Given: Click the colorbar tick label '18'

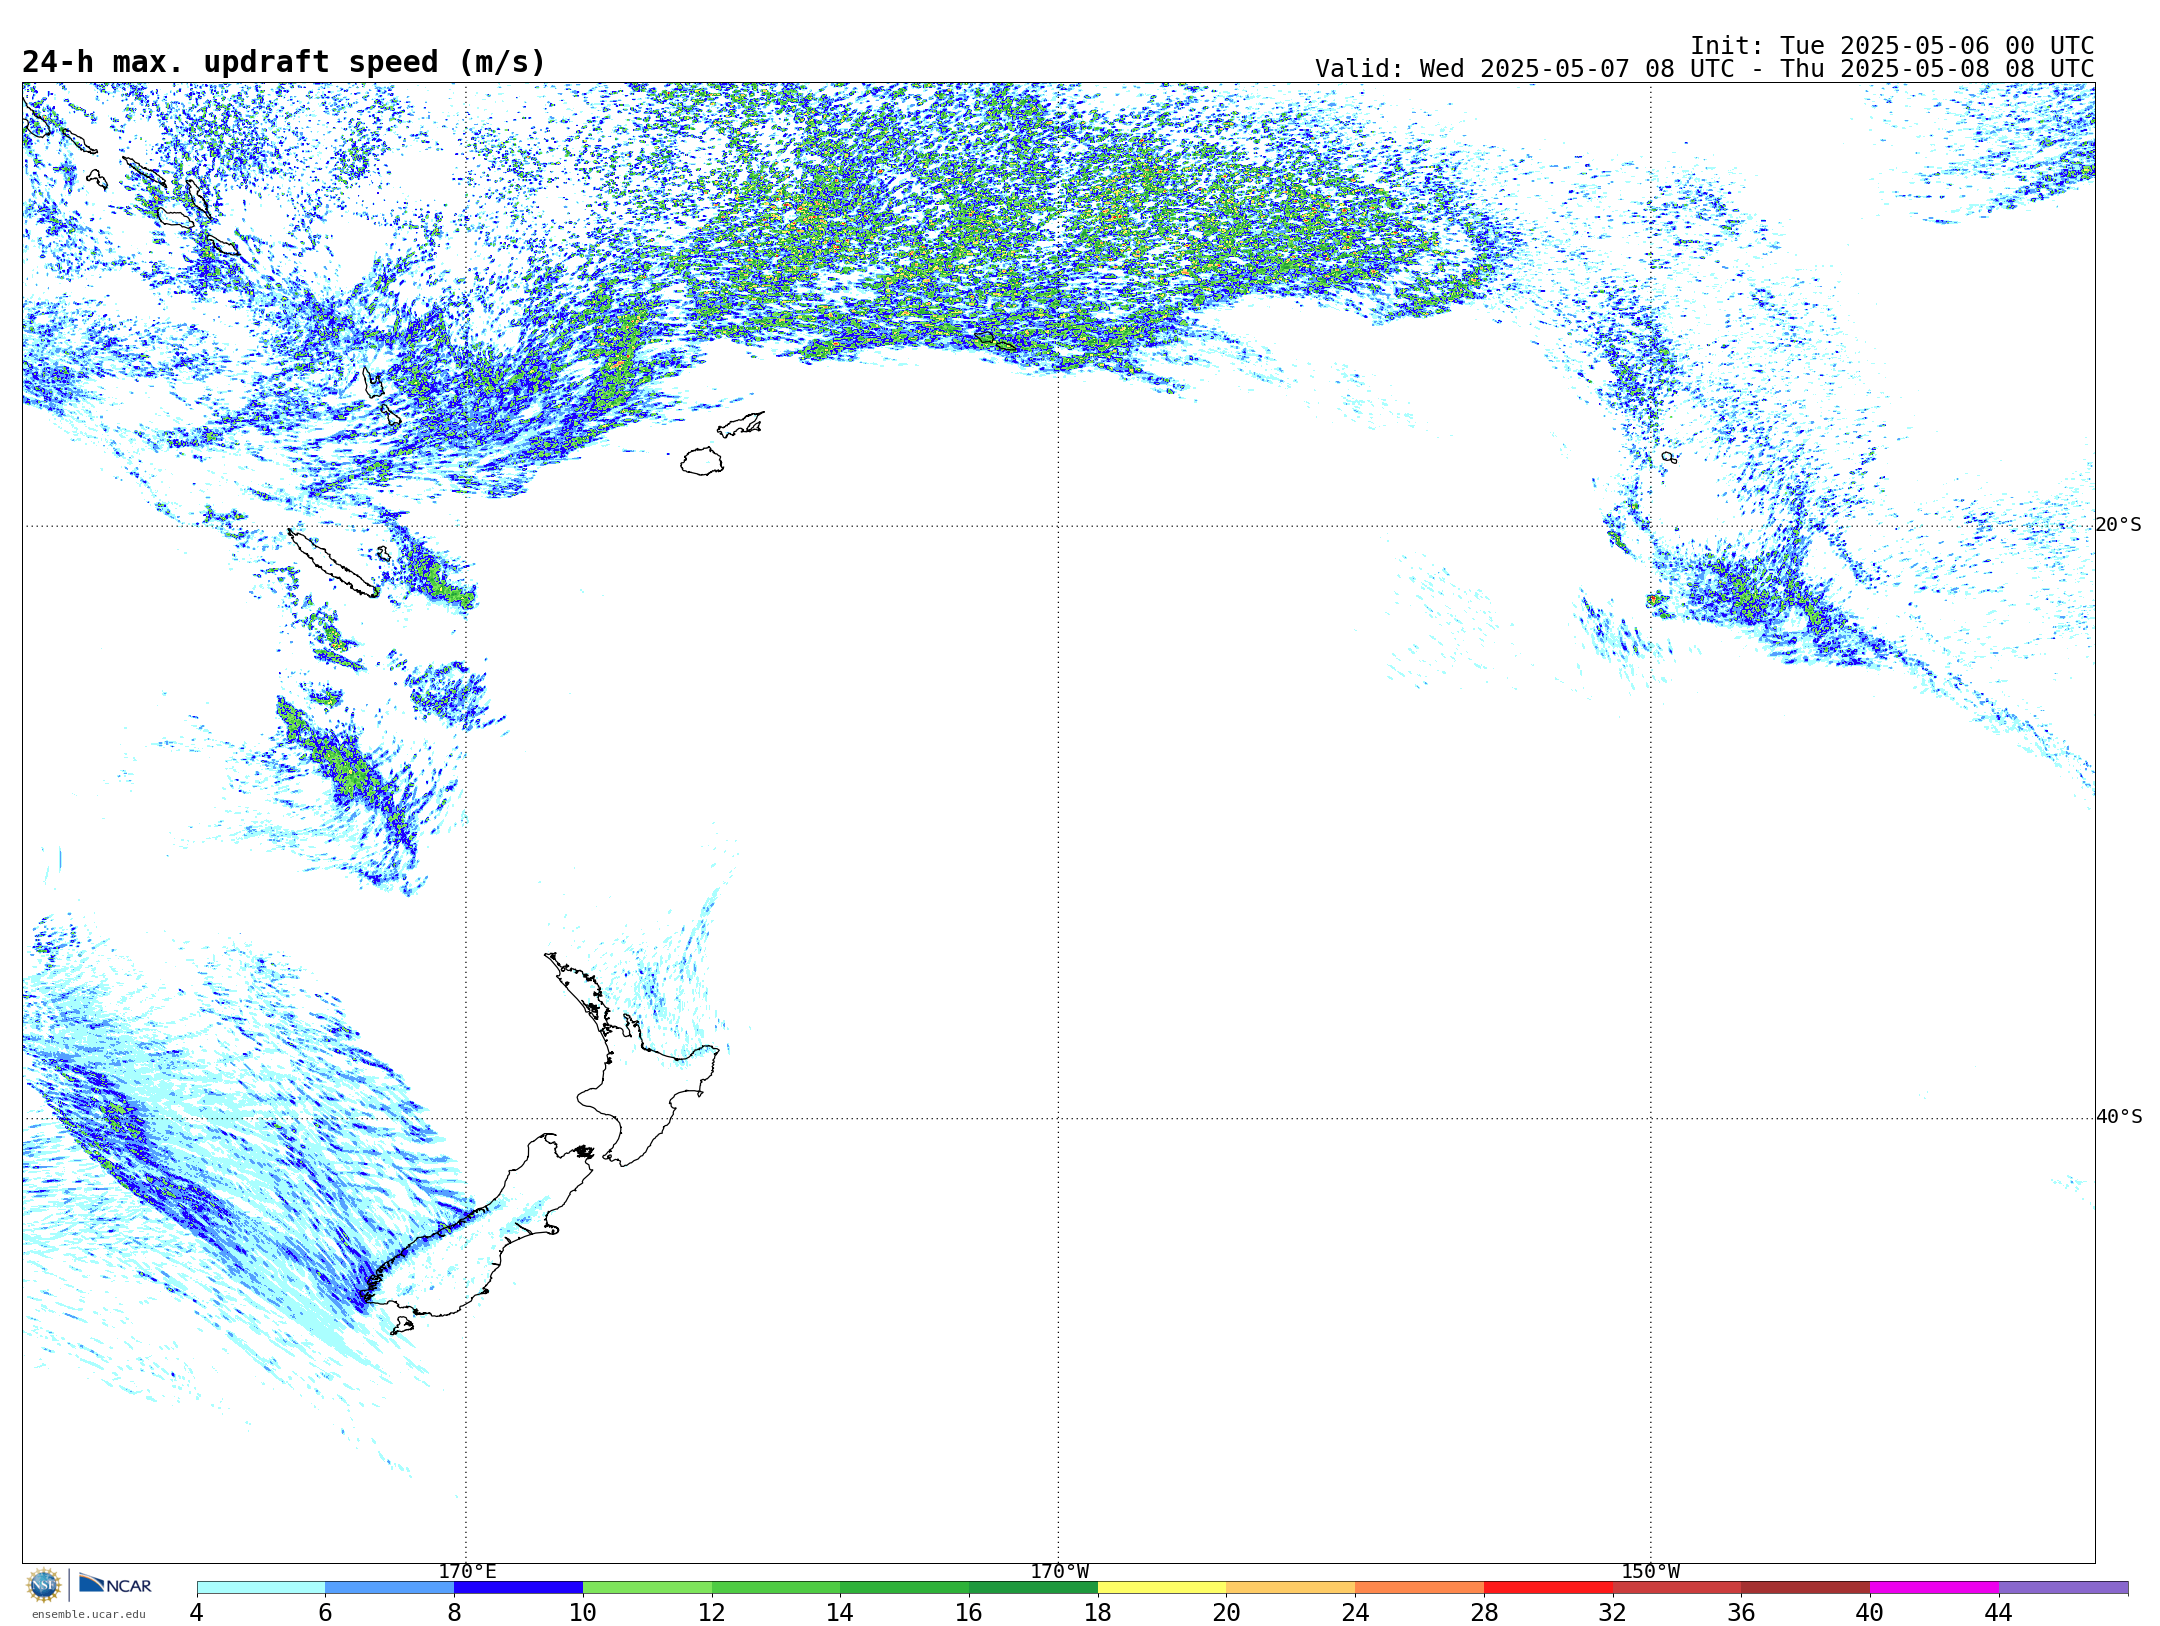Looking at the screenshot, I should 1098,1613.
